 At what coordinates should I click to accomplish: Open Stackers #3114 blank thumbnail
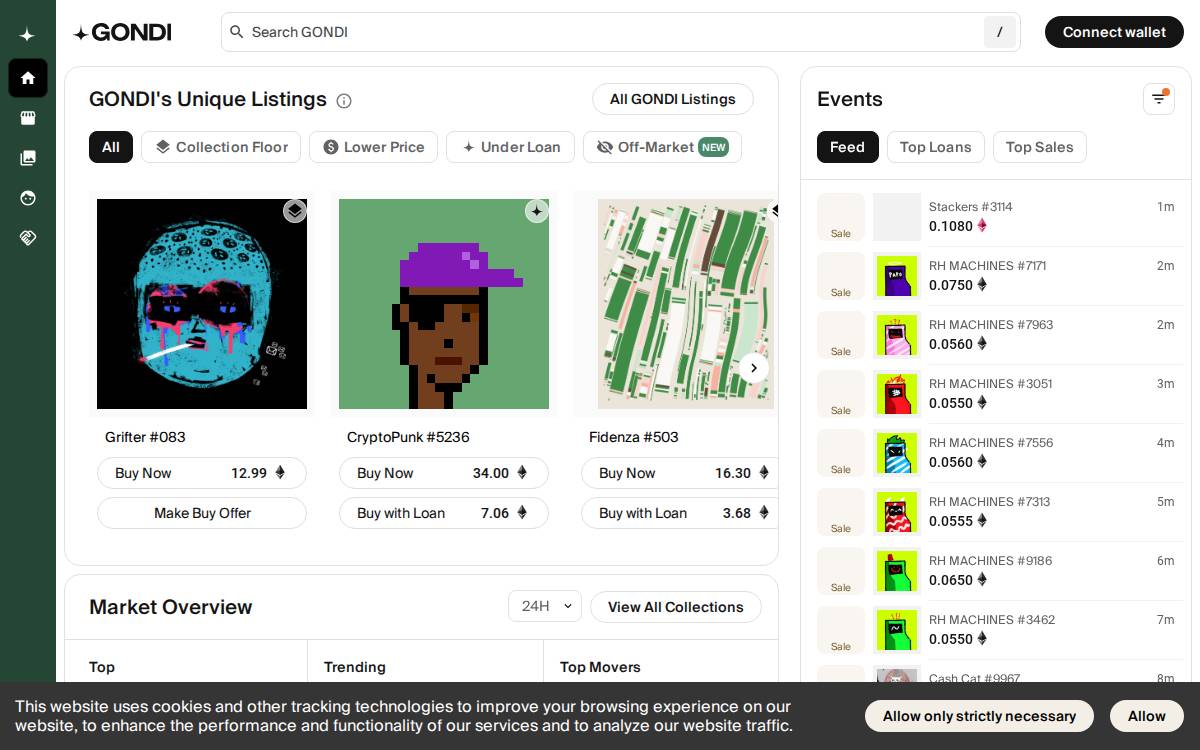(x=897, y=217)
